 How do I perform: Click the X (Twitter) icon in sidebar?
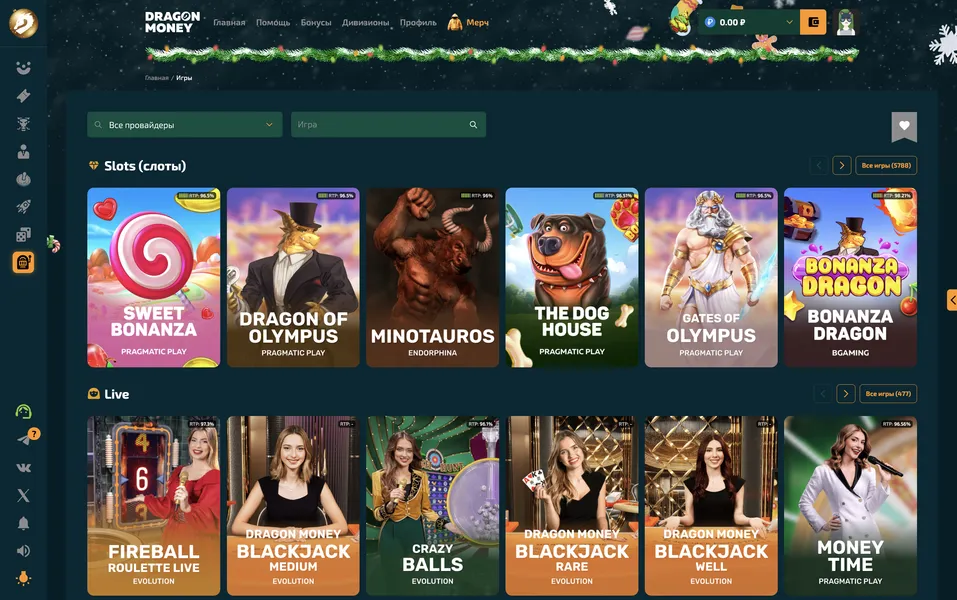pyautogui.click(x=23, y=493)
